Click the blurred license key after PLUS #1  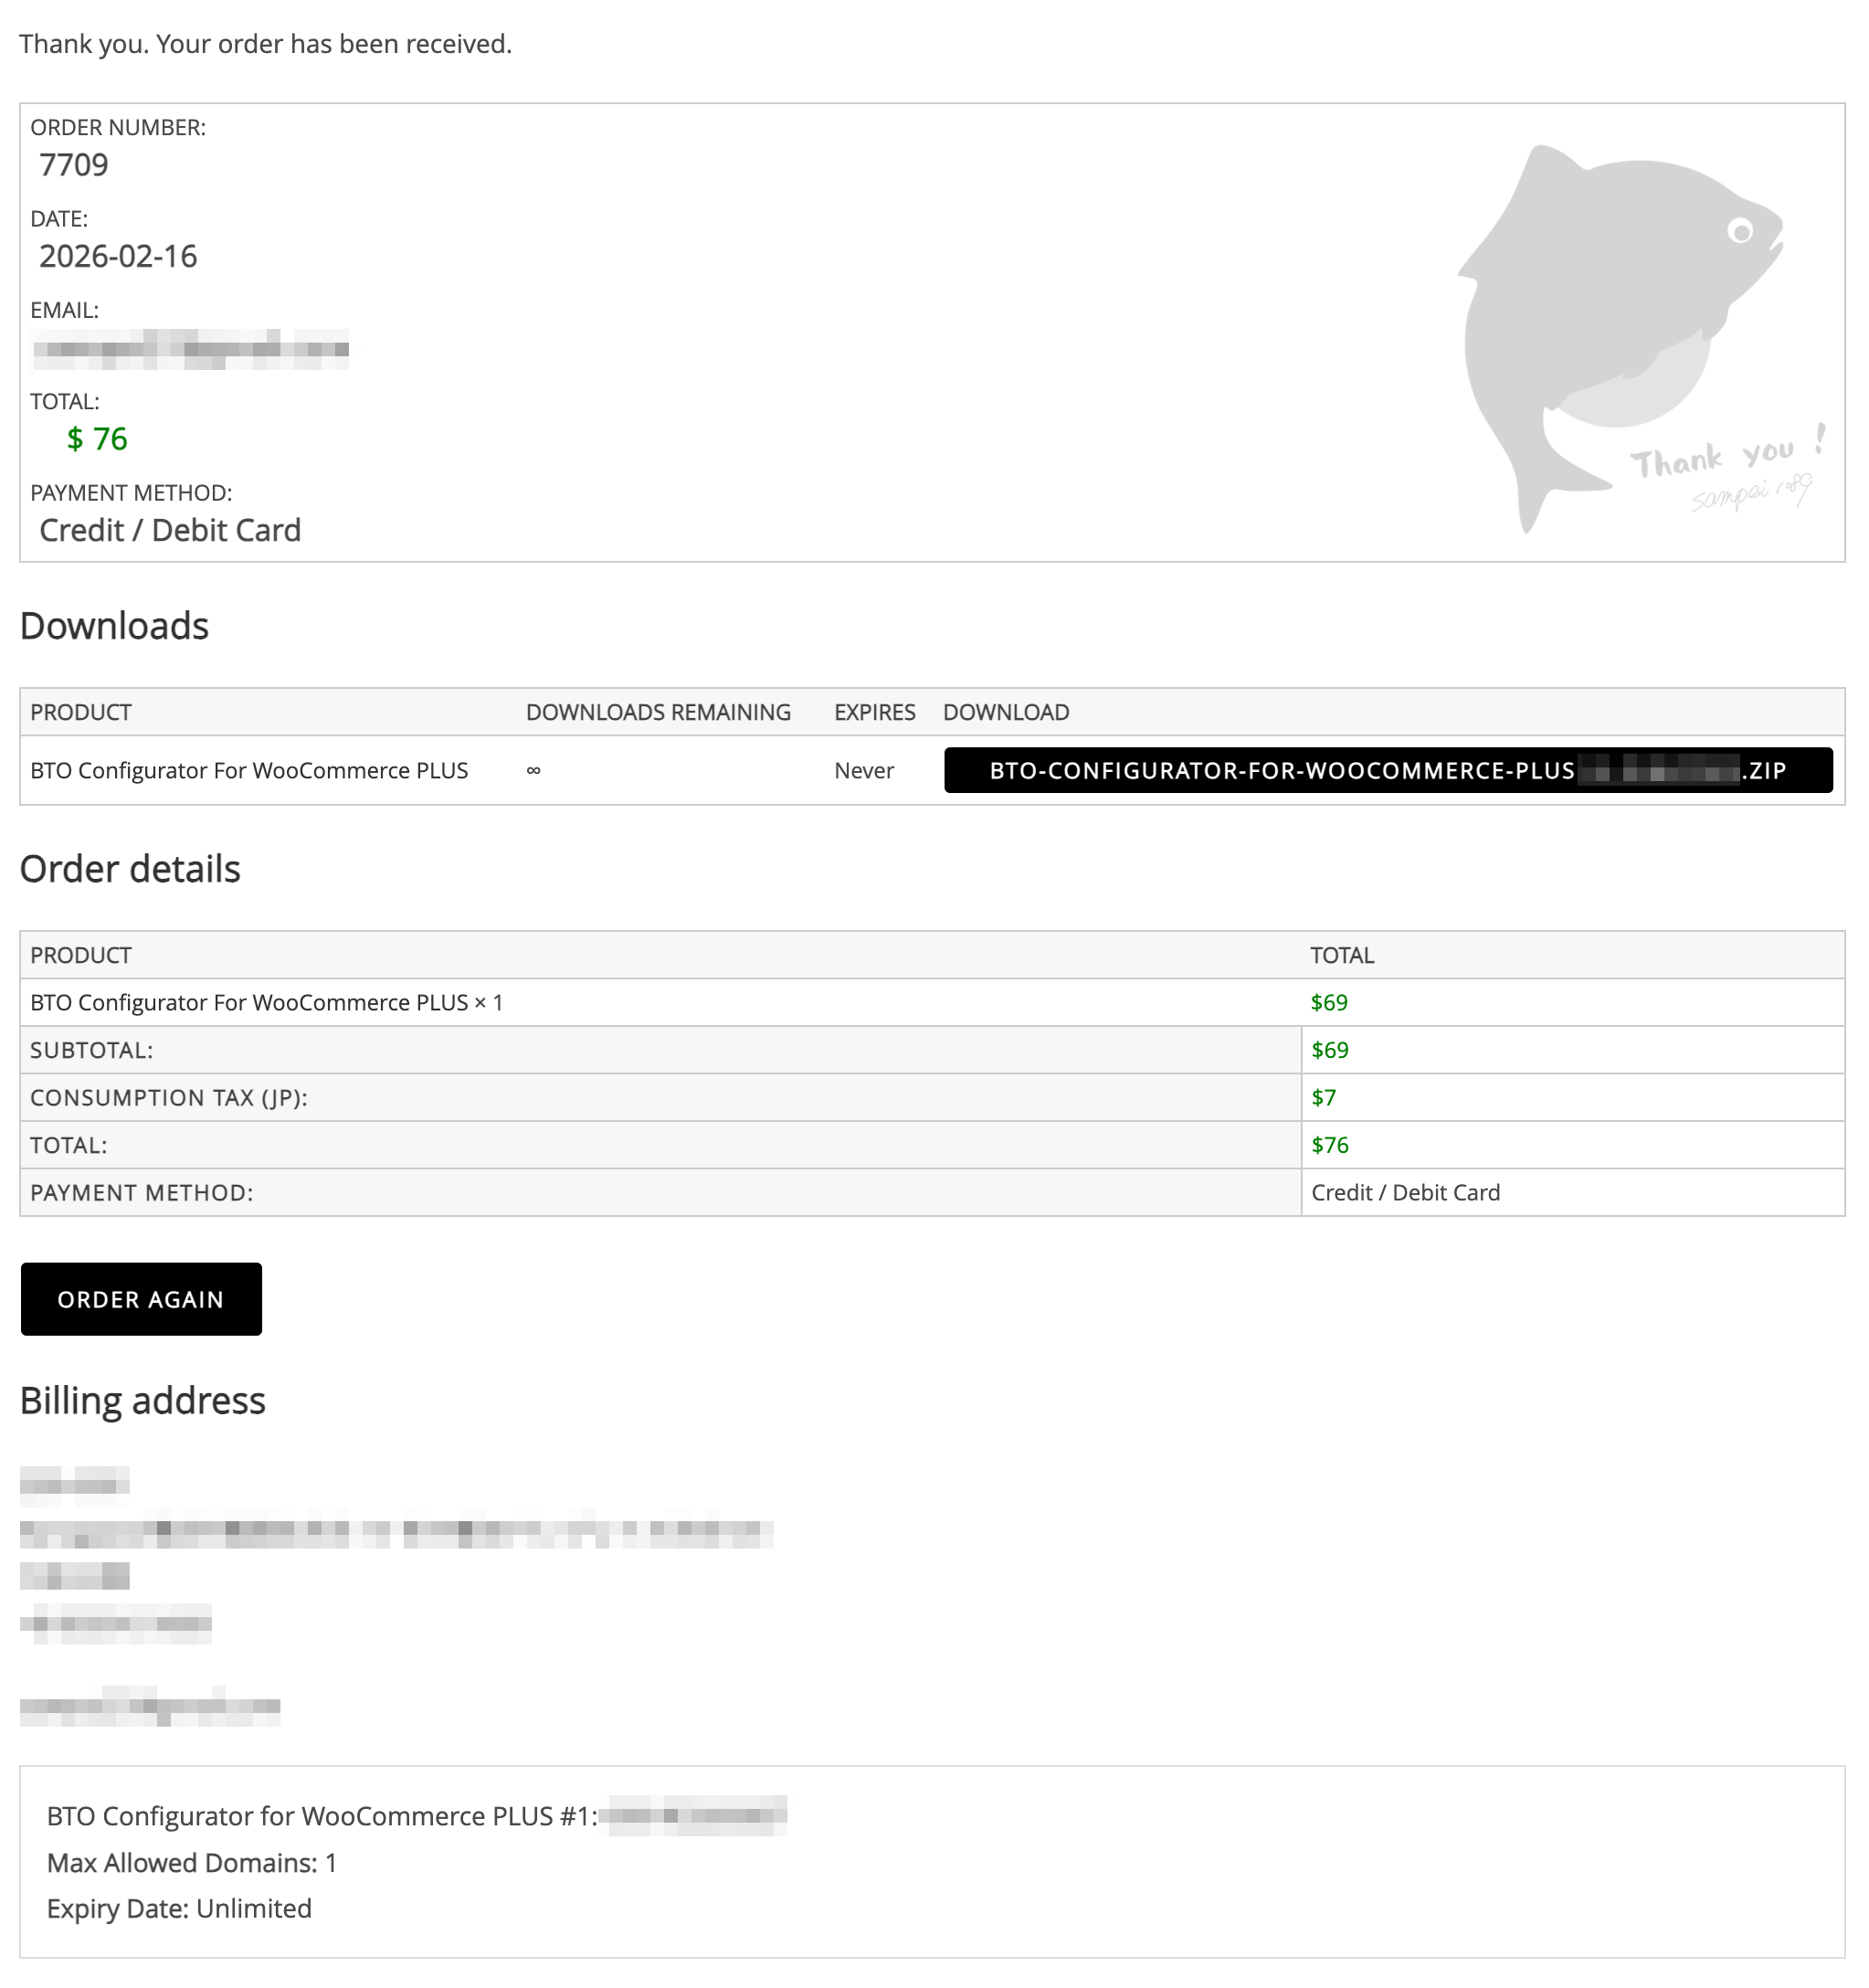[697, 1815]
